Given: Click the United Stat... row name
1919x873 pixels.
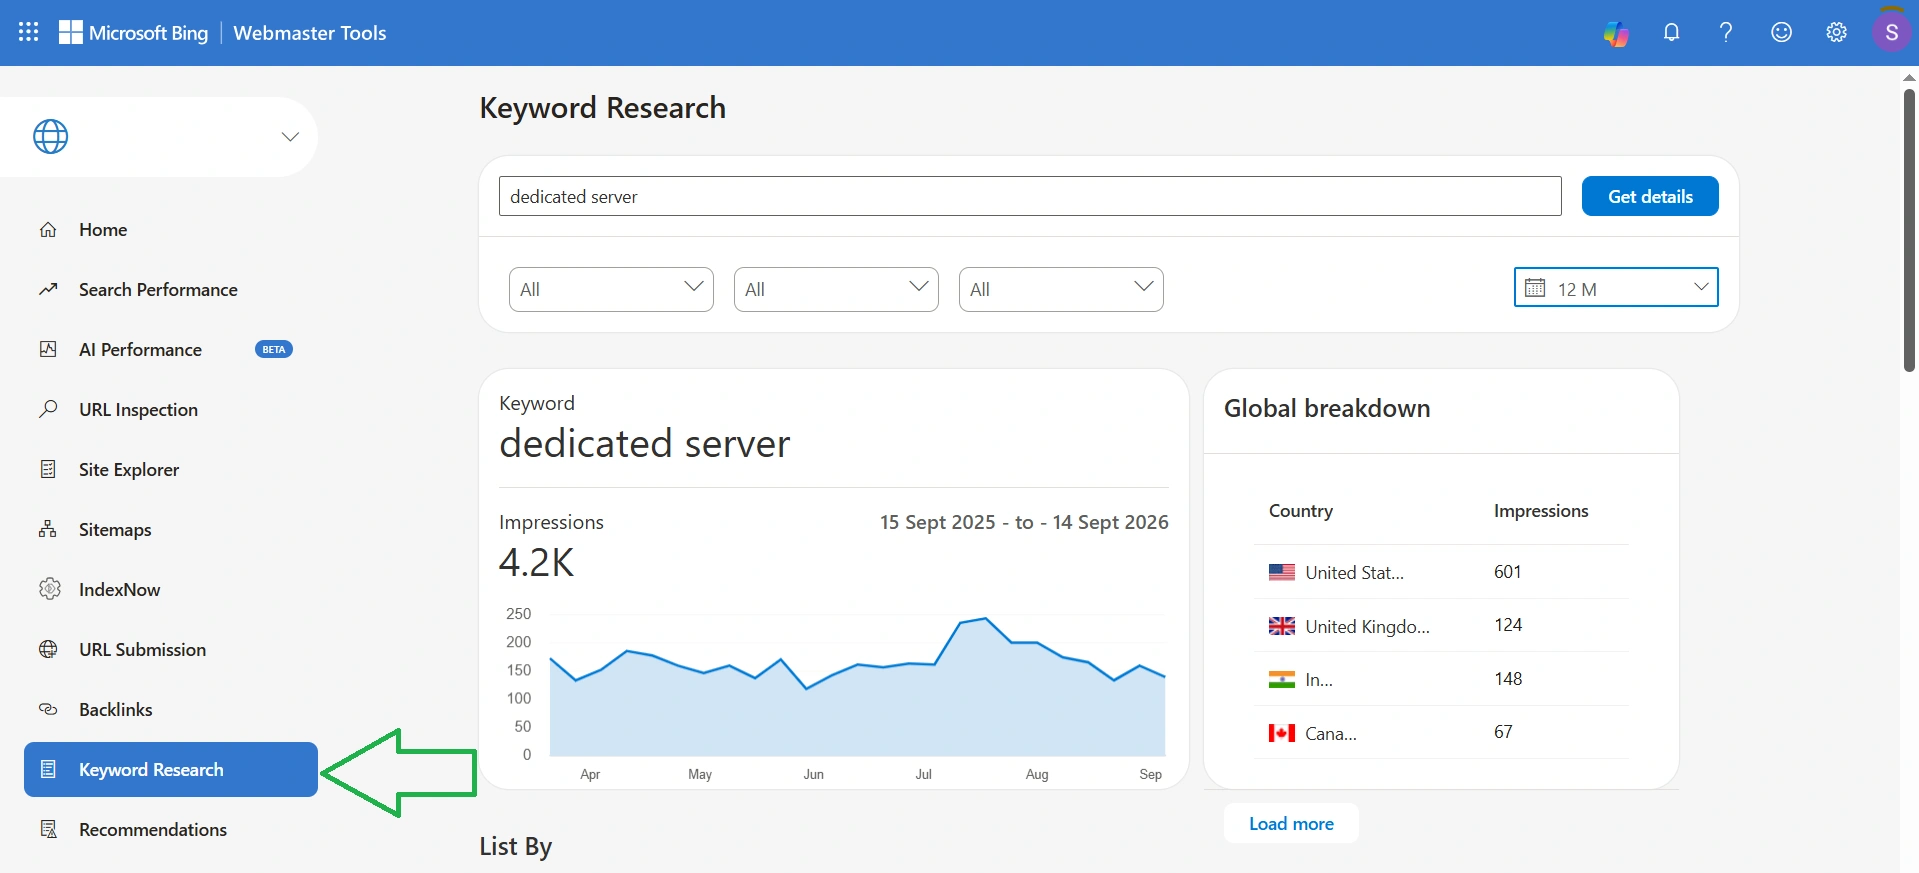Looking at the screenshot, I should (x=1354, y=573).
